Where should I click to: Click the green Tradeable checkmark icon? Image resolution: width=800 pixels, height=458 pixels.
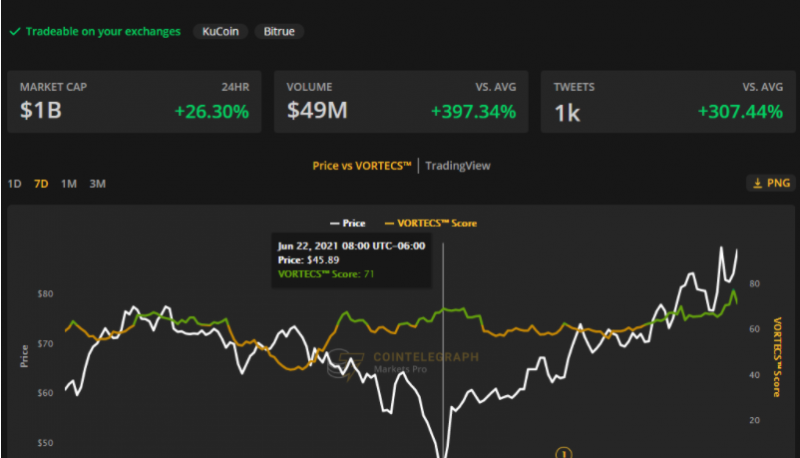click(14, 32)
